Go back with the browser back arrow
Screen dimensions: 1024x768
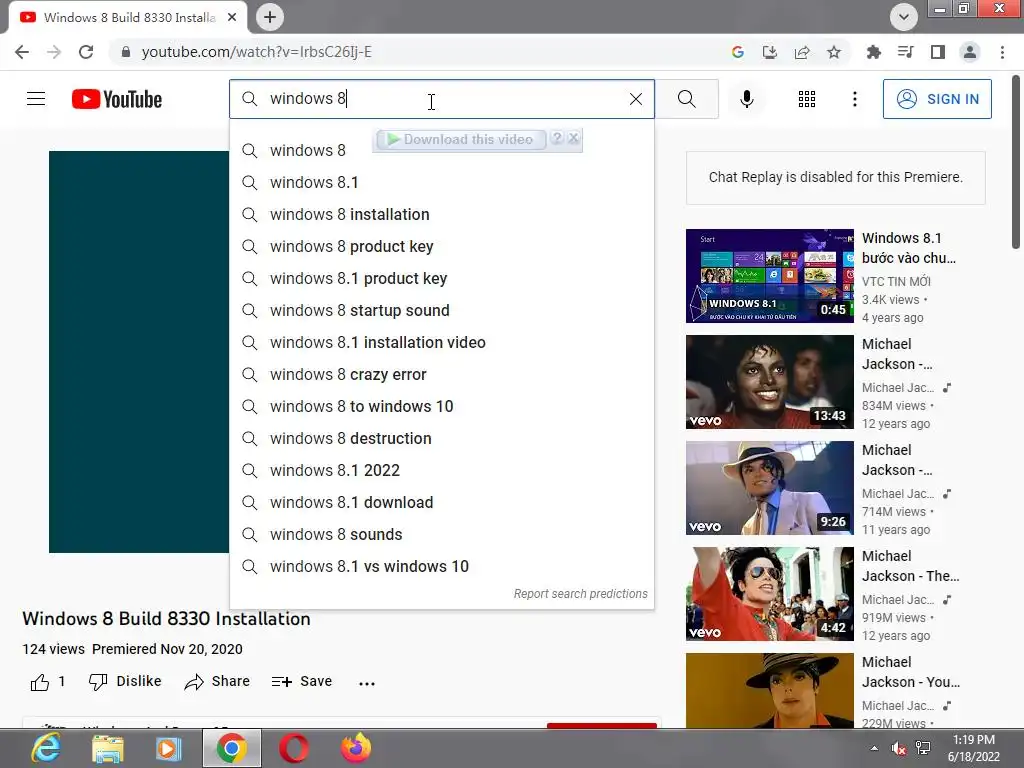22,52
